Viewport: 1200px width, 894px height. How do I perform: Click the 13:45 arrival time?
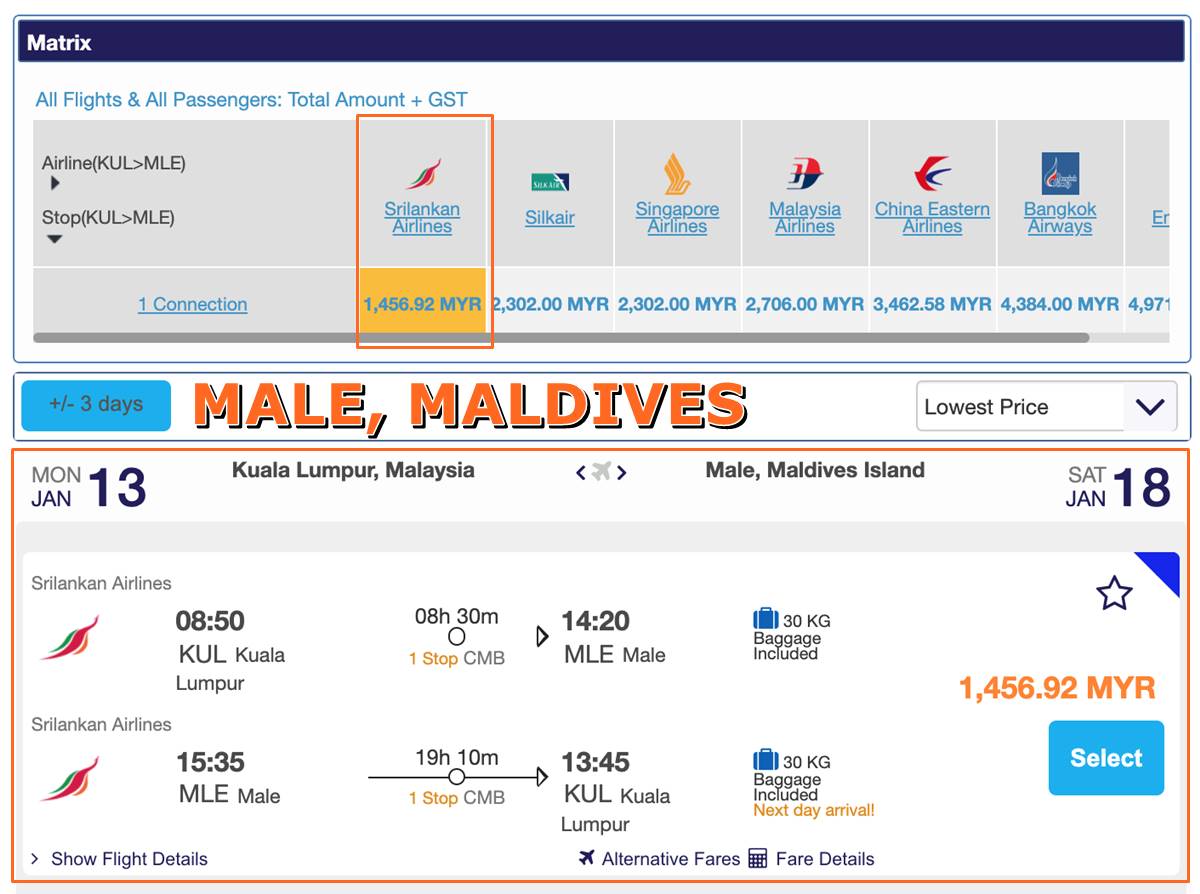tap(596, 762)
